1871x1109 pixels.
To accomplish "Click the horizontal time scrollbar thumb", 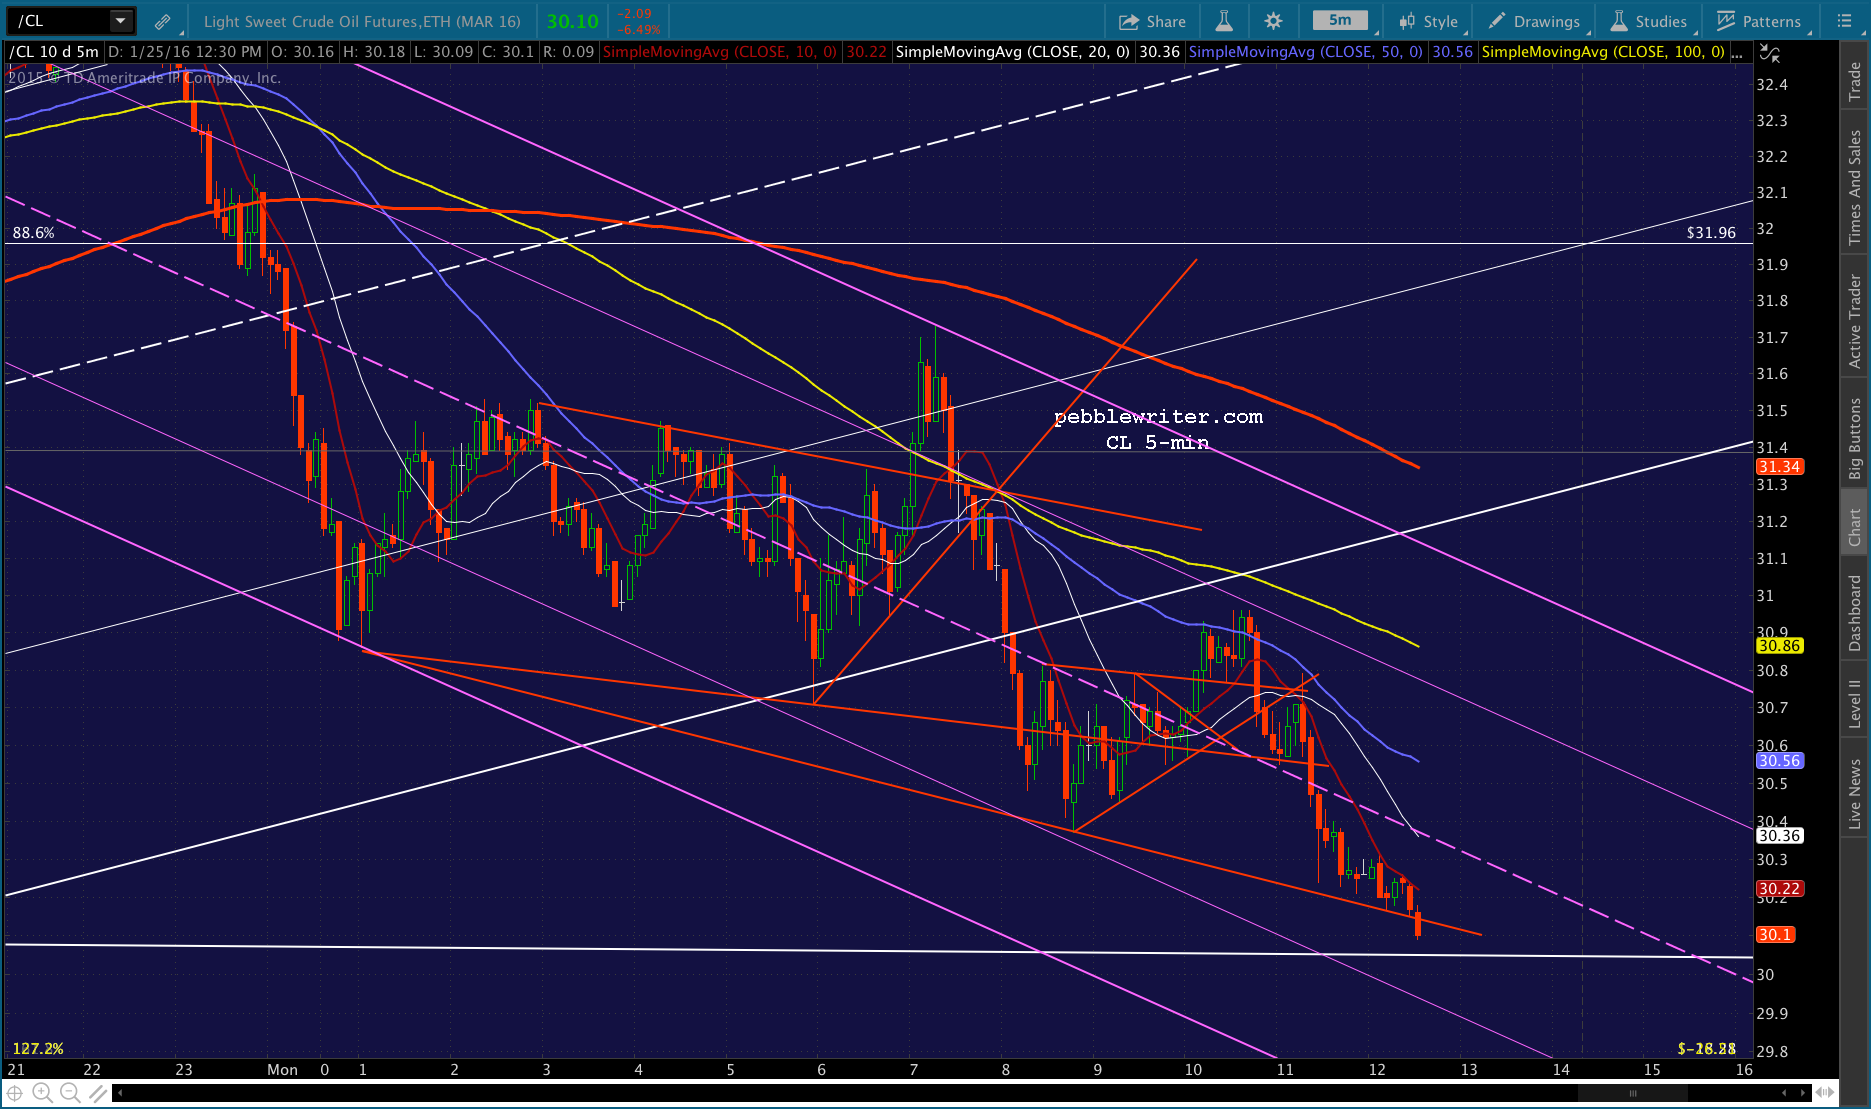I will pyautogui.click(x=1632, y=1093).
